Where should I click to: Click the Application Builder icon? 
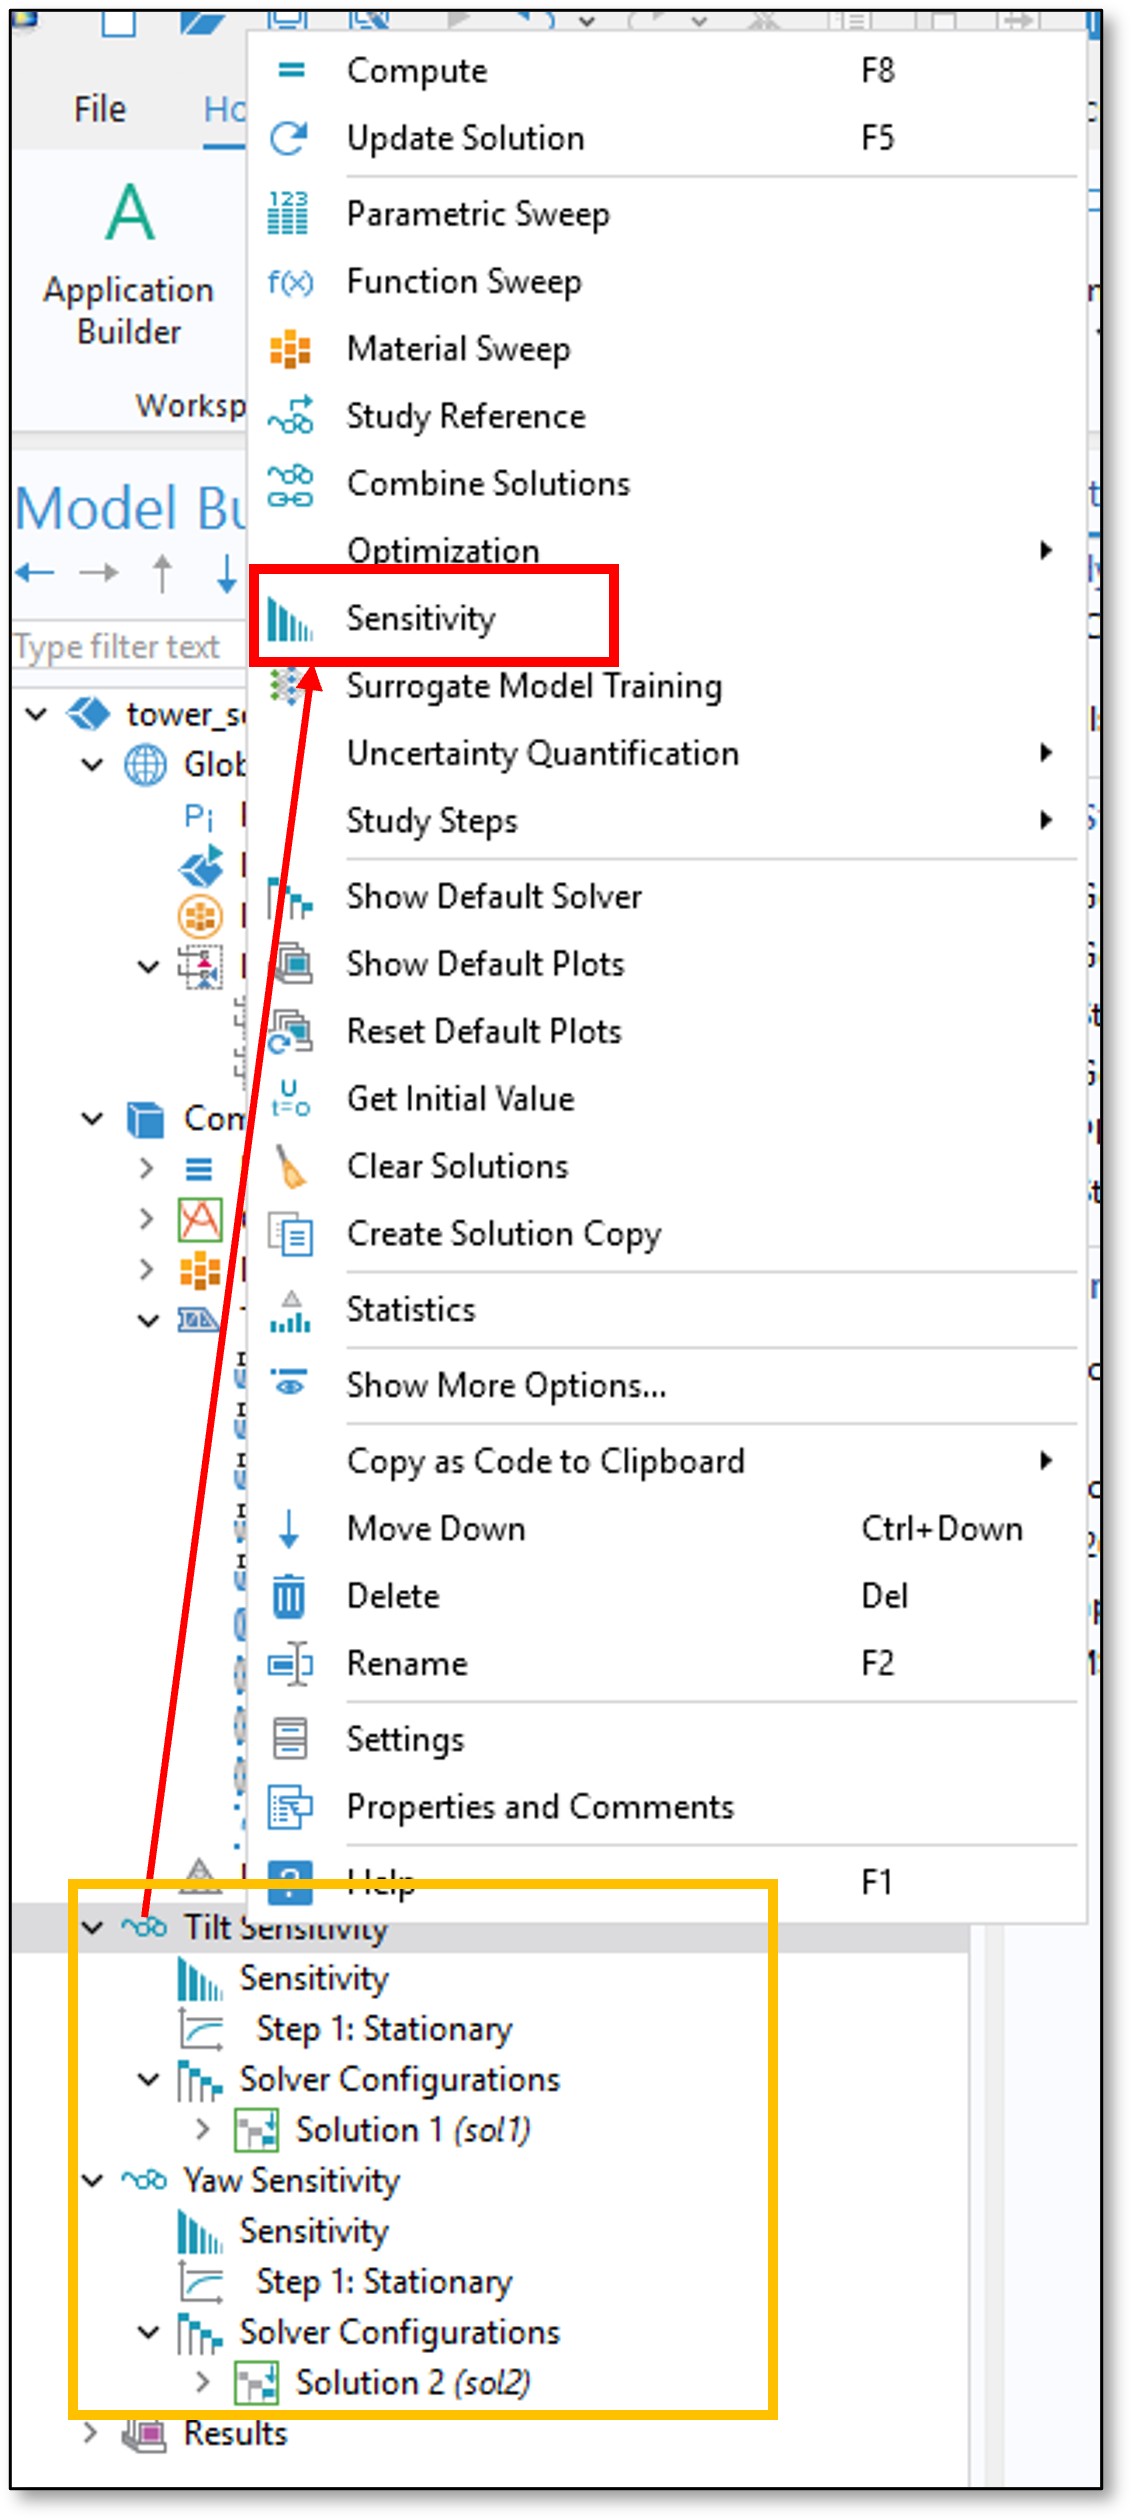coord(130,213)
